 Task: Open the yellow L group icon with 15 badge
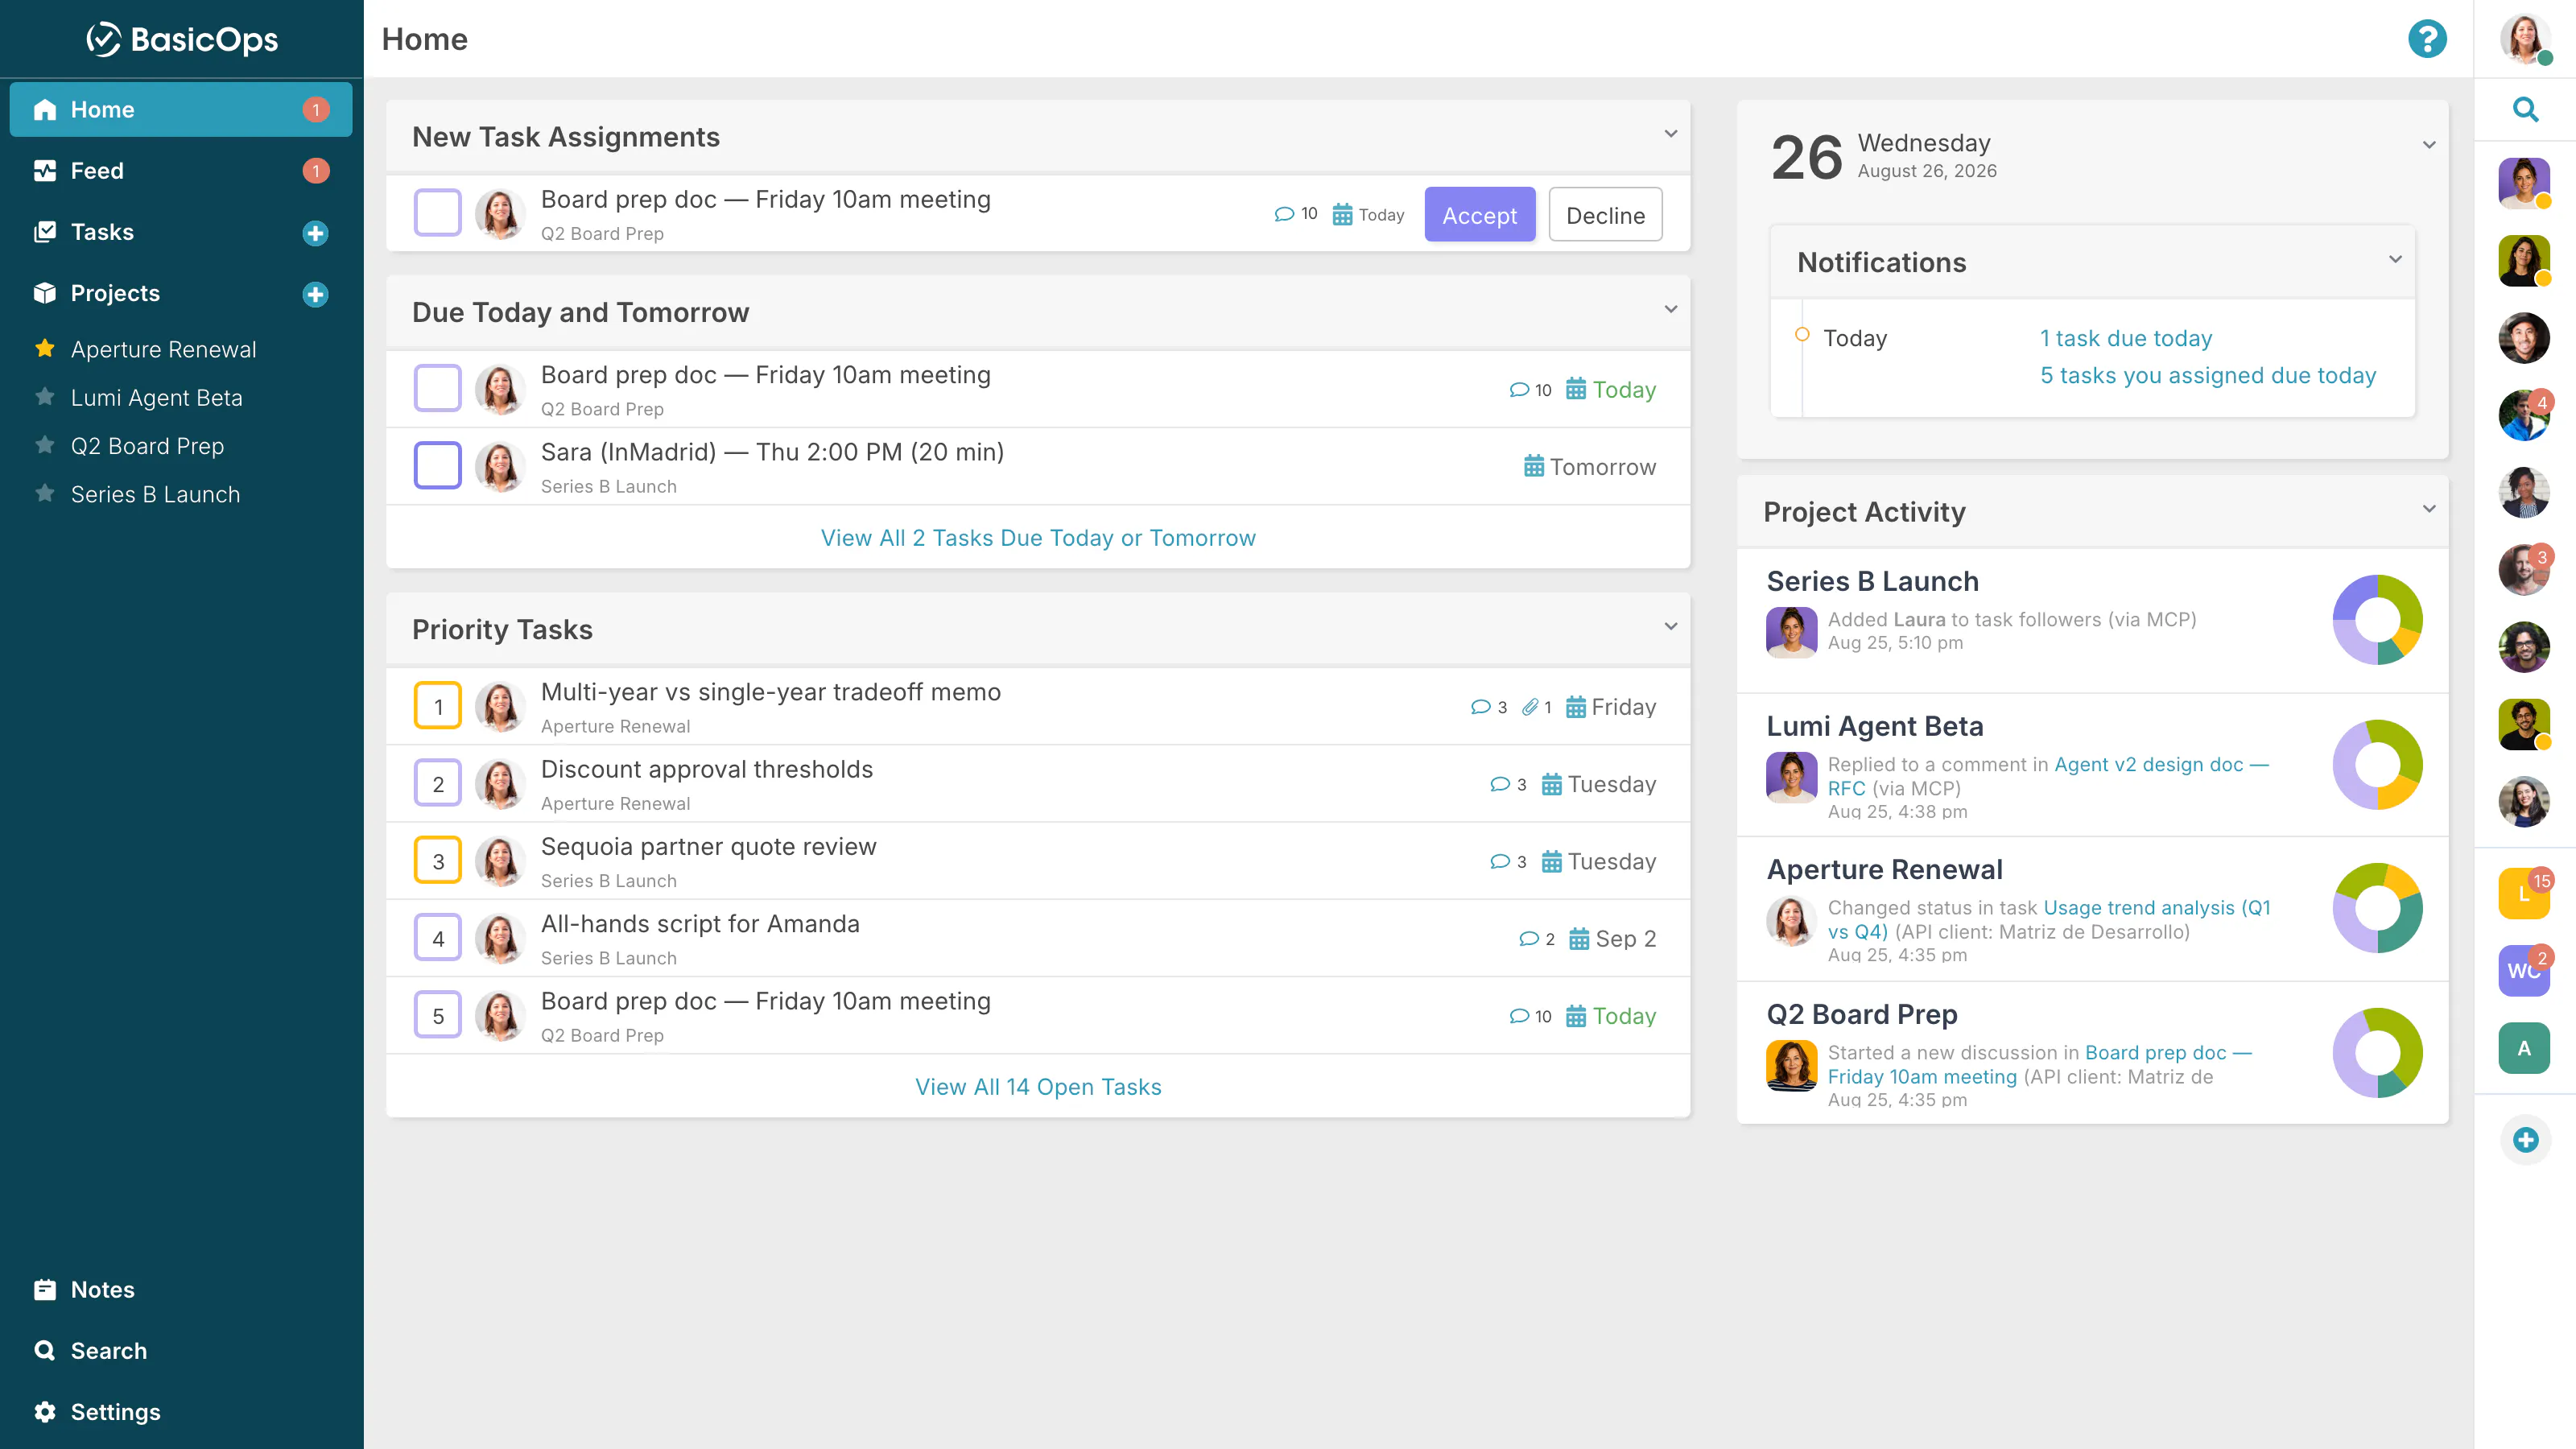click(2524, 892)
